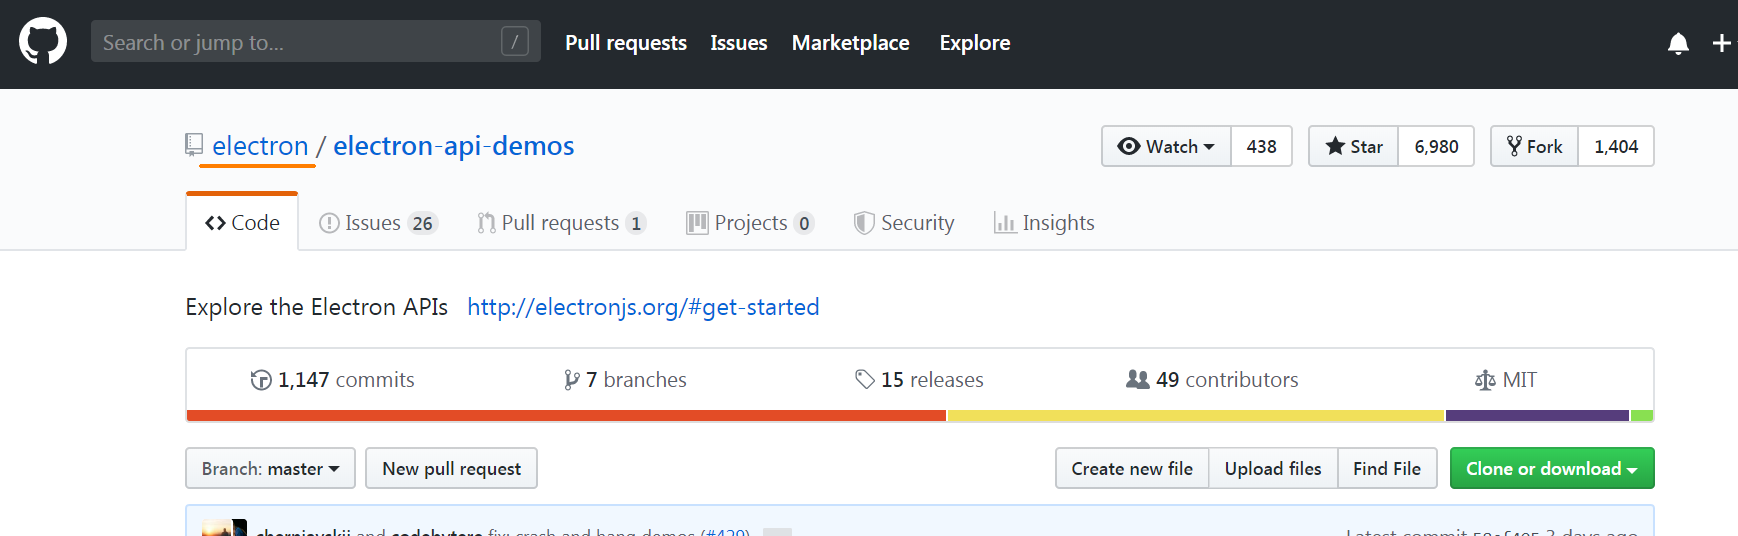Screen dimensions: 1738x536
Task: Focus the Search or jump to field
Action: coord(316,41)
